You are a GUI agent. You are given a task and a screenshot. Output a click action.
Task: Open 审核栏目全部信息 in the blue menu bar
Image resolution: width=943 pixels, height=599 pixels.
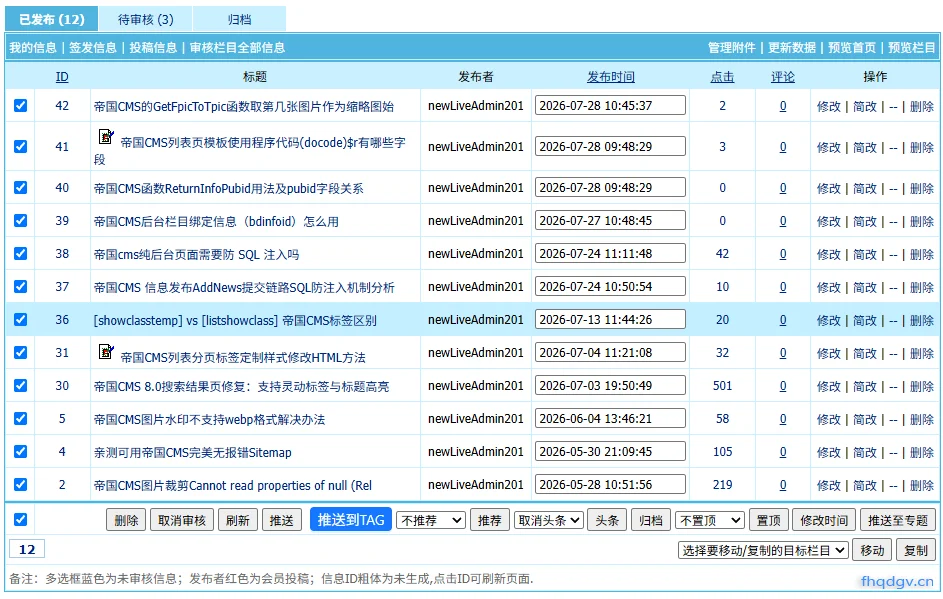coord(237,48)
